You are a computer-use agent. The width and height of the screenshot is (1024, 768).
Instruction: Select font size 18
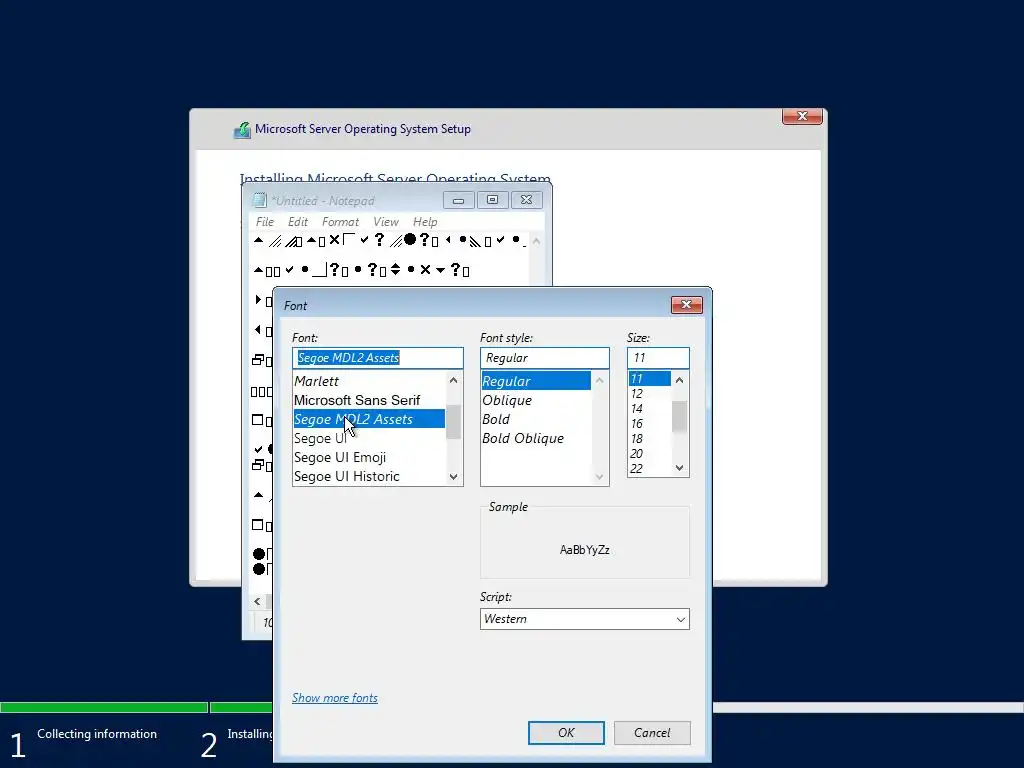(x=649, y=439)
